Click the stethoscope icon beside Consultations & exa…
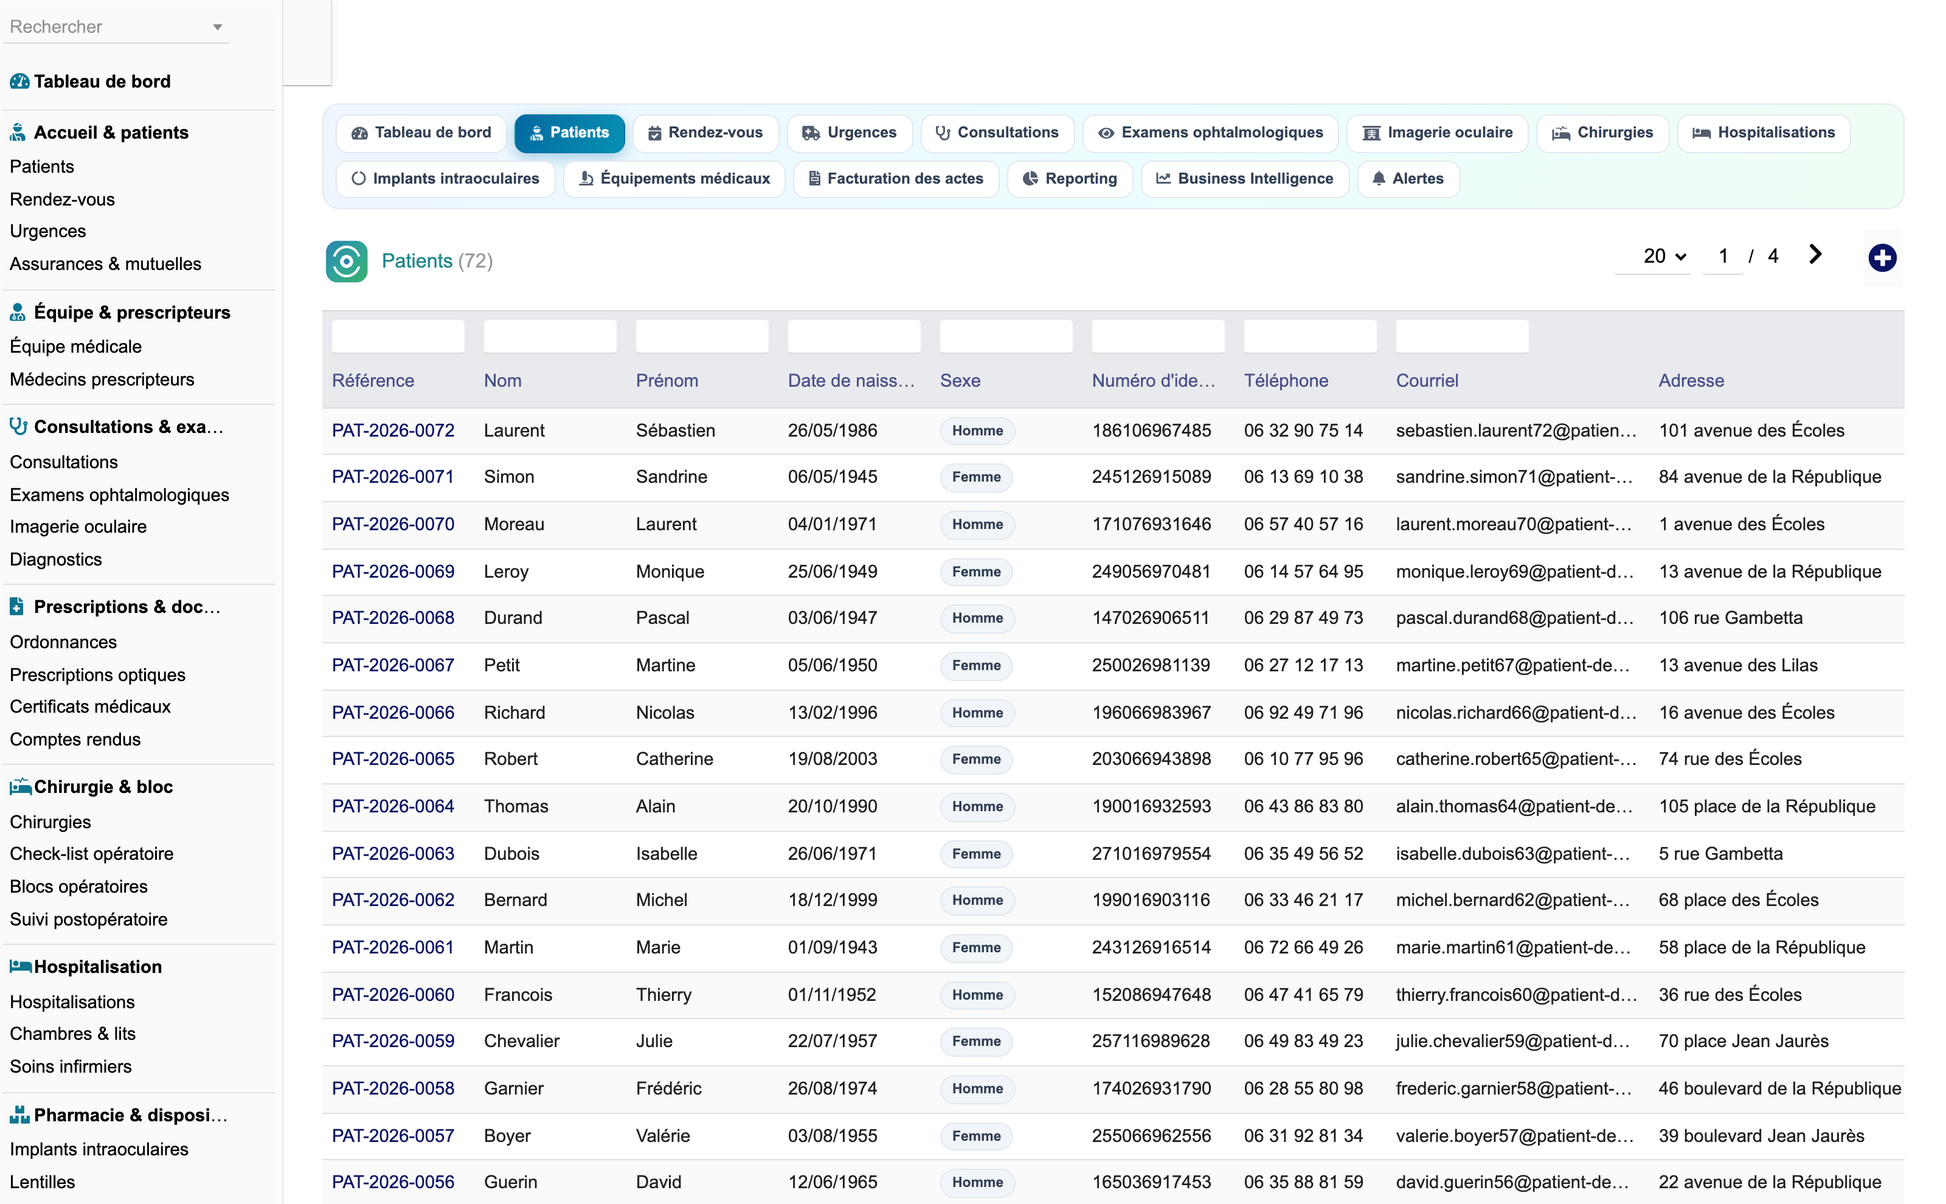 (x=18, y=426)
